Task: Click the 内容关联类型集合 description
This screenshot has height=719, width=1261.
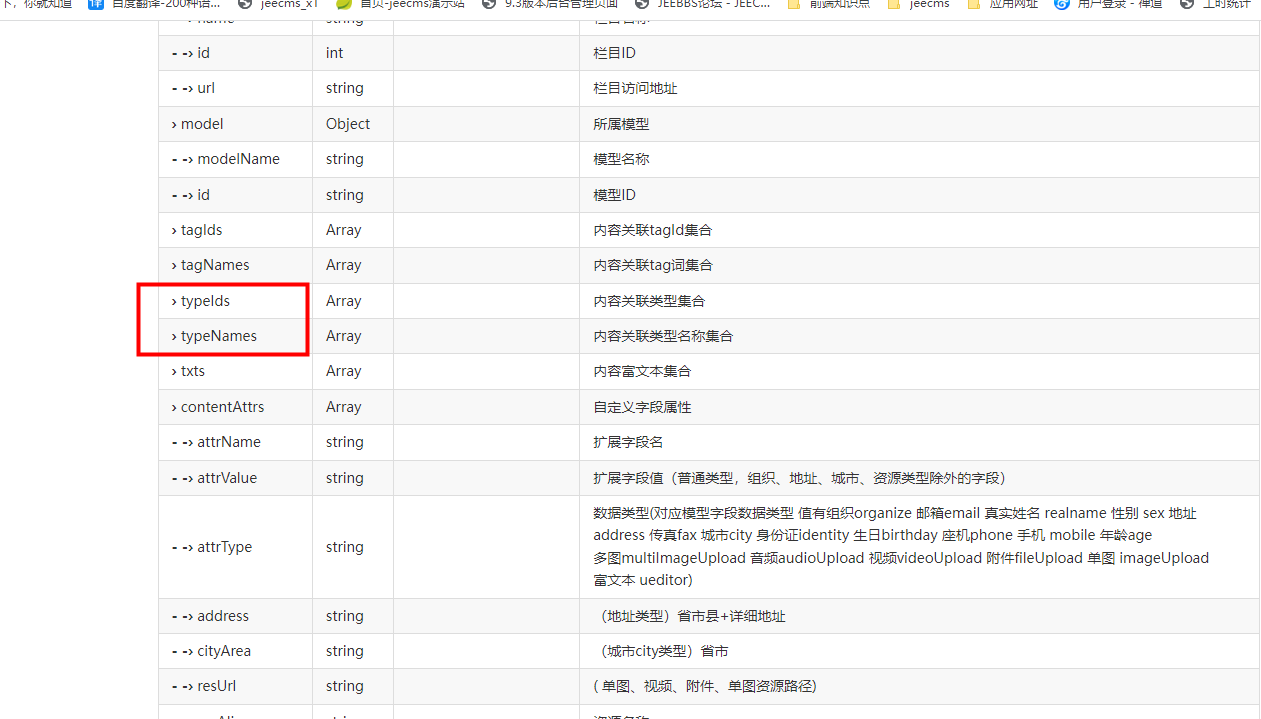Action: coord(649,301)
